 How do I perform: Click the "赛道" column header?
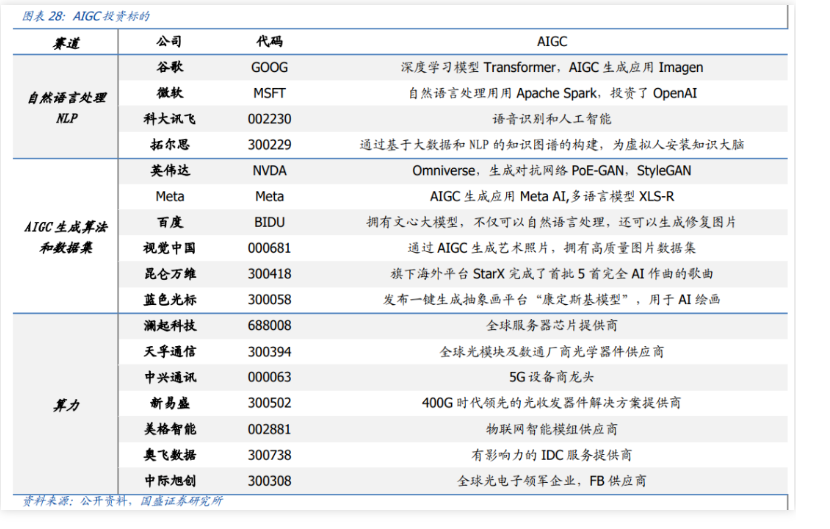[x=66, y=42]
